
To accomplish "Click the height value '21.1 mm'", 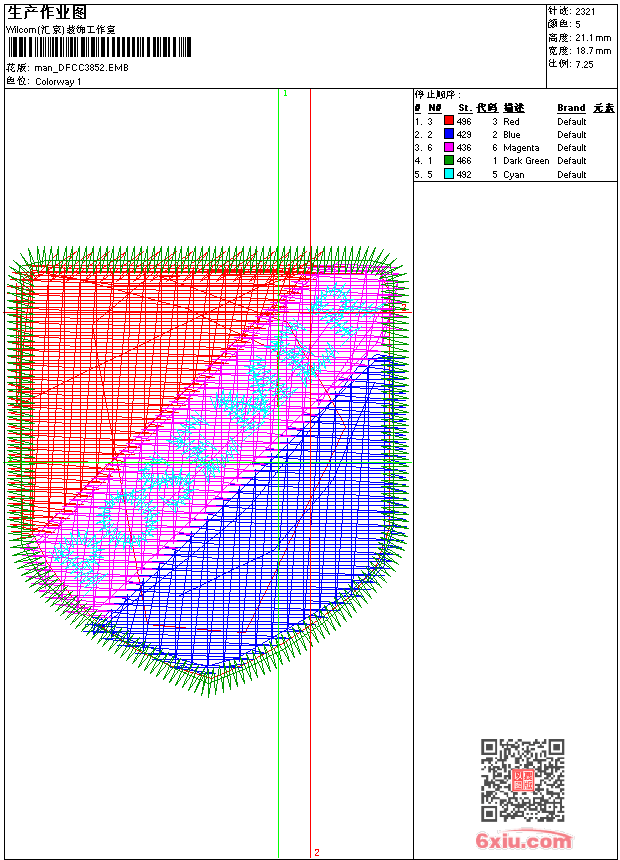I will (x=593, y=38).
